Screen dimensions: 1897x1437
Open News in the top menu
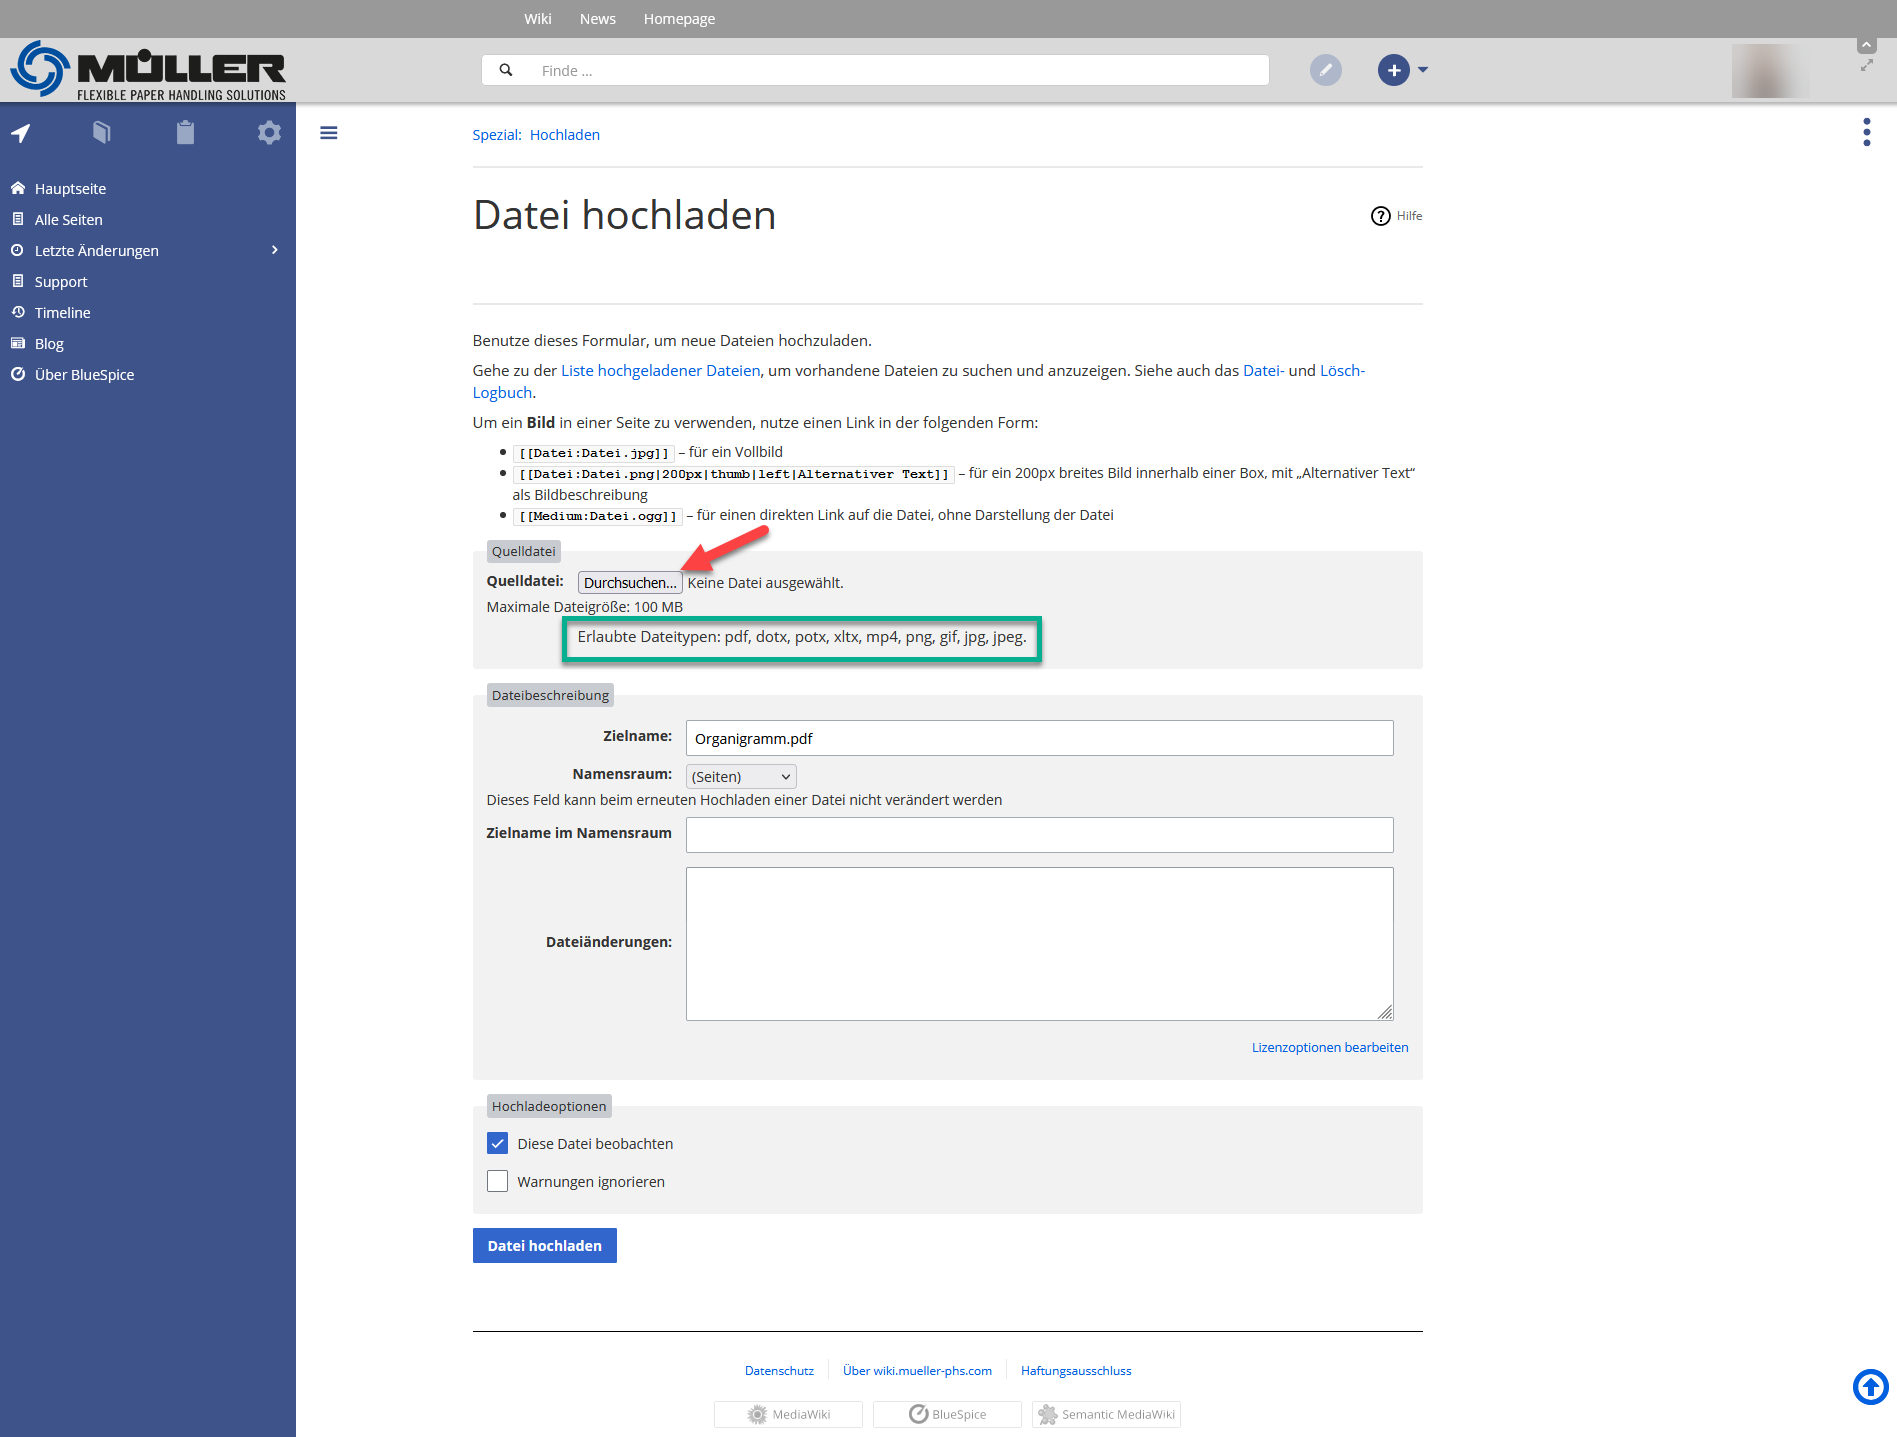(597, 19)
